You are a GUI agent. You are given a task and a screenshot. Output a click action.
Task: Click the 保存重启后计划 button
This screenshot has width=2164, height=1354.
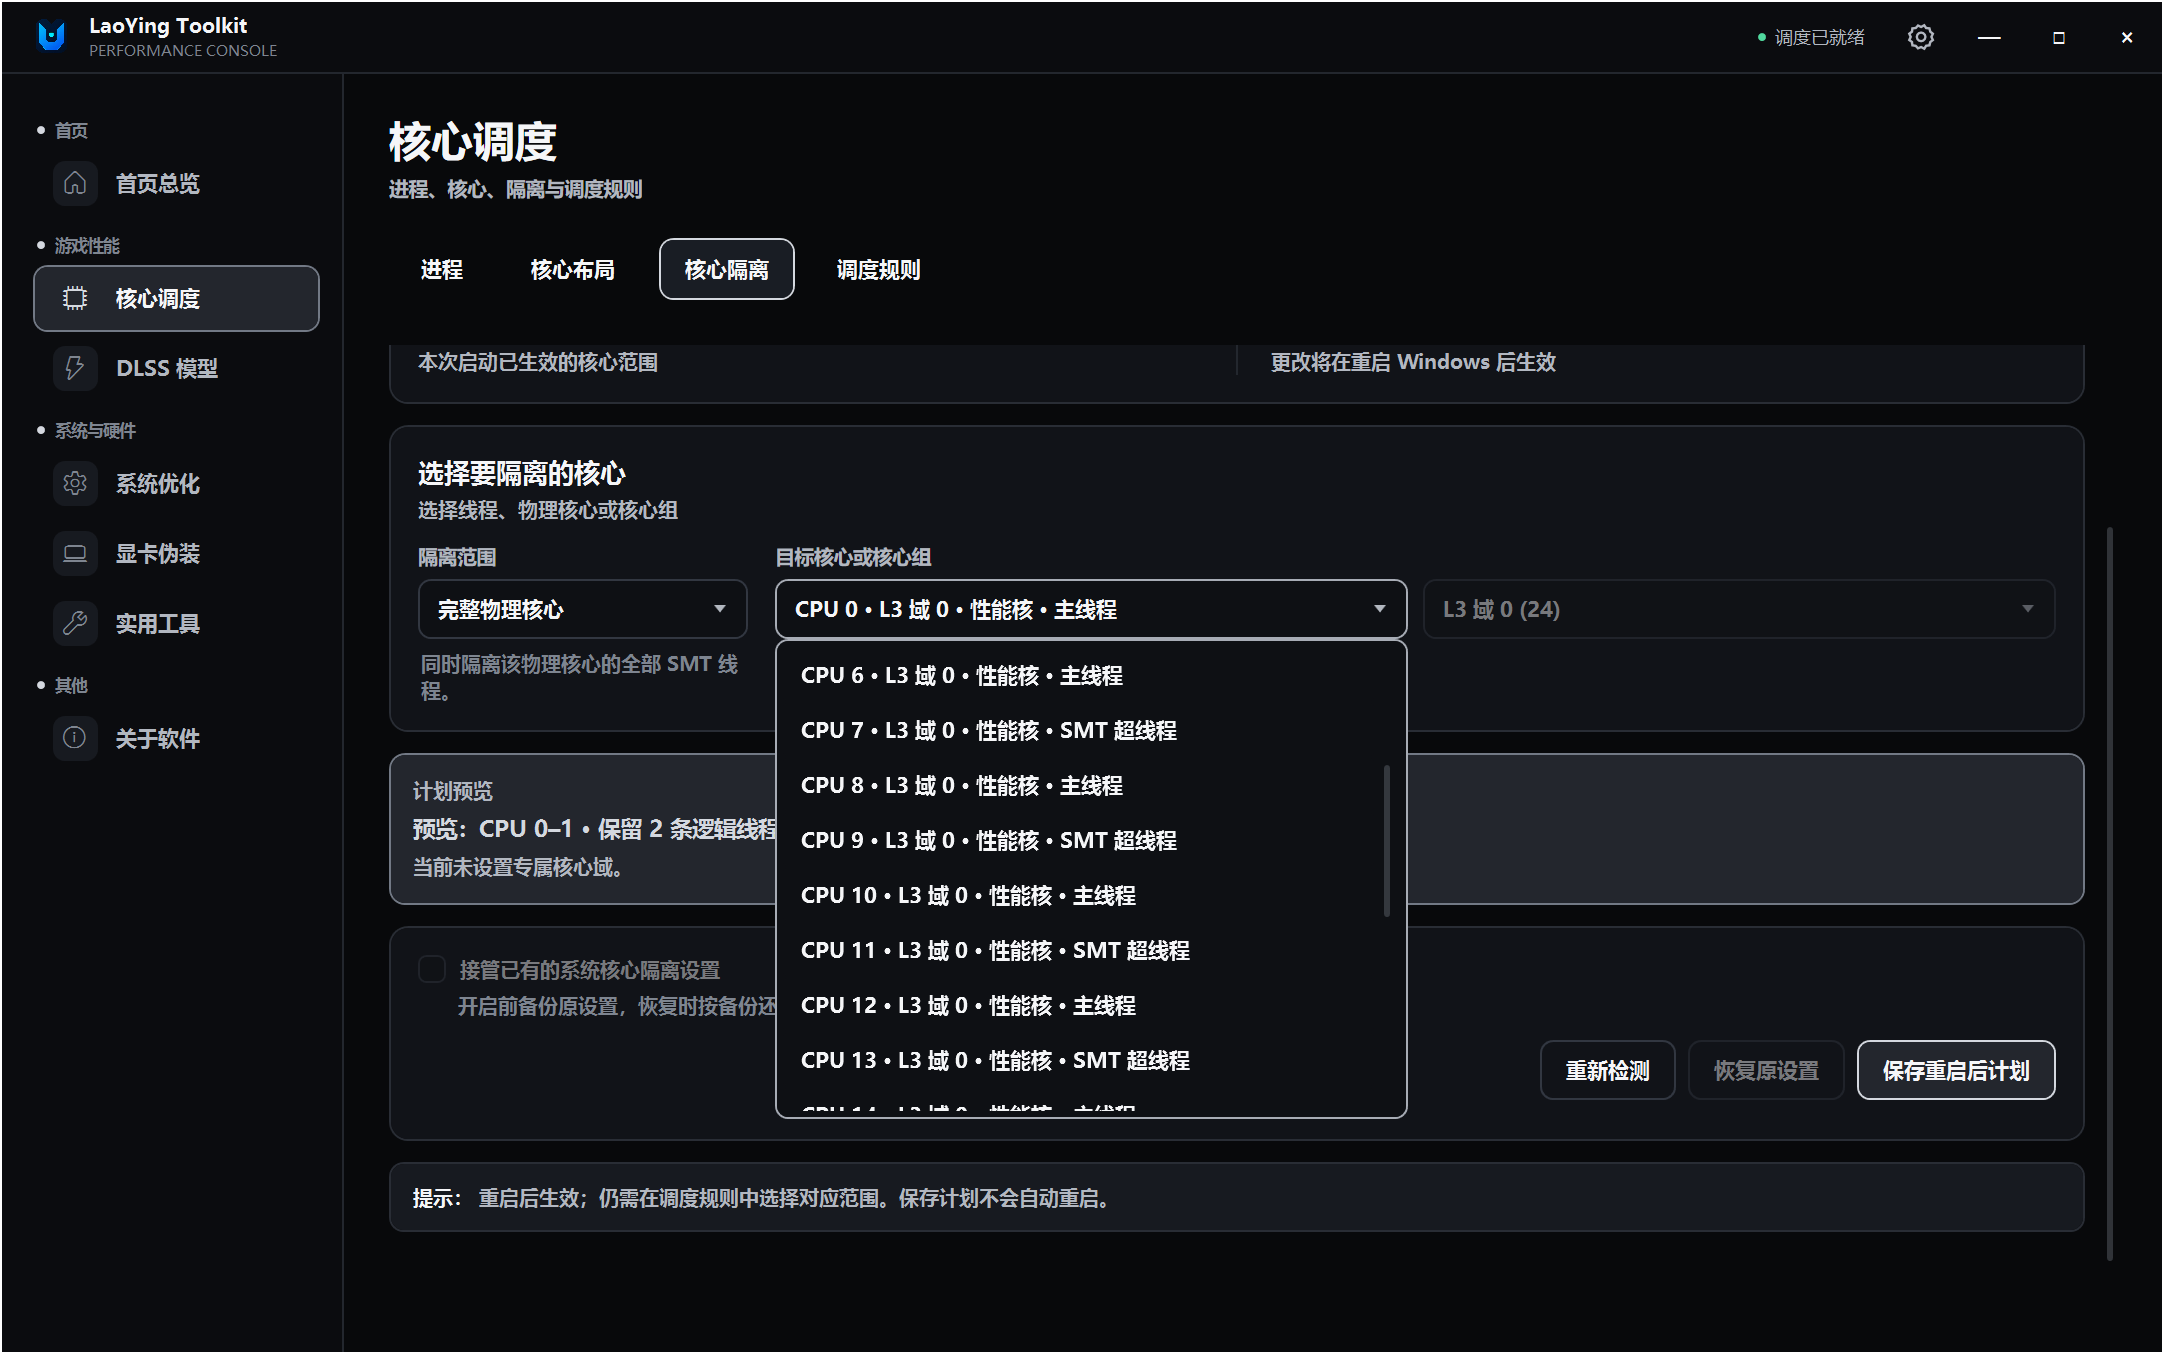click(1956, 1070)
